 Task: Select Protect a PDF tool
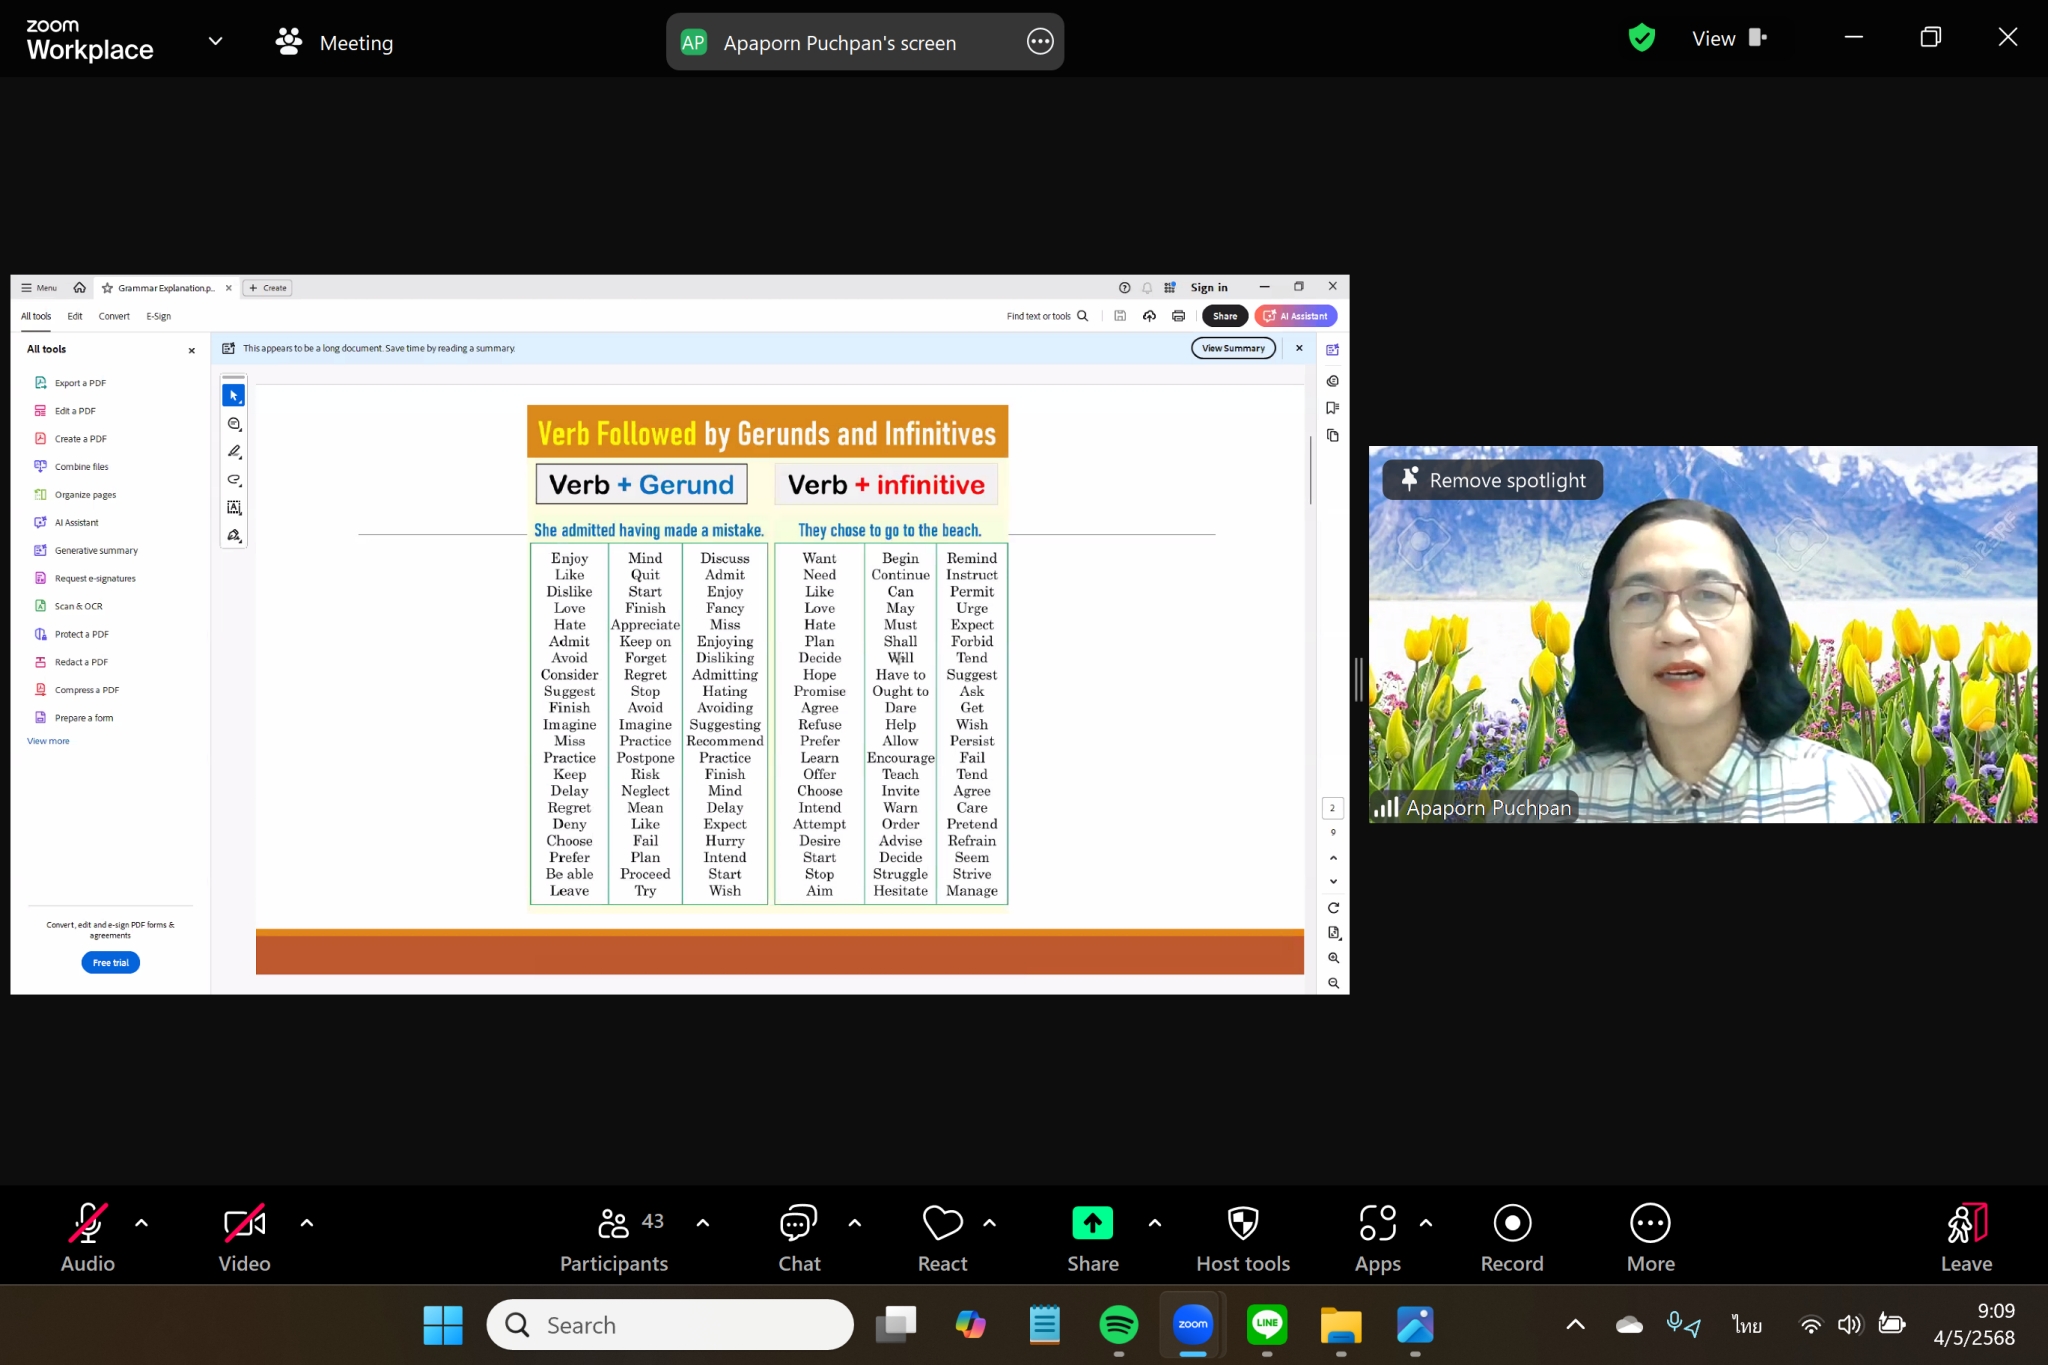tap(71, 634)
